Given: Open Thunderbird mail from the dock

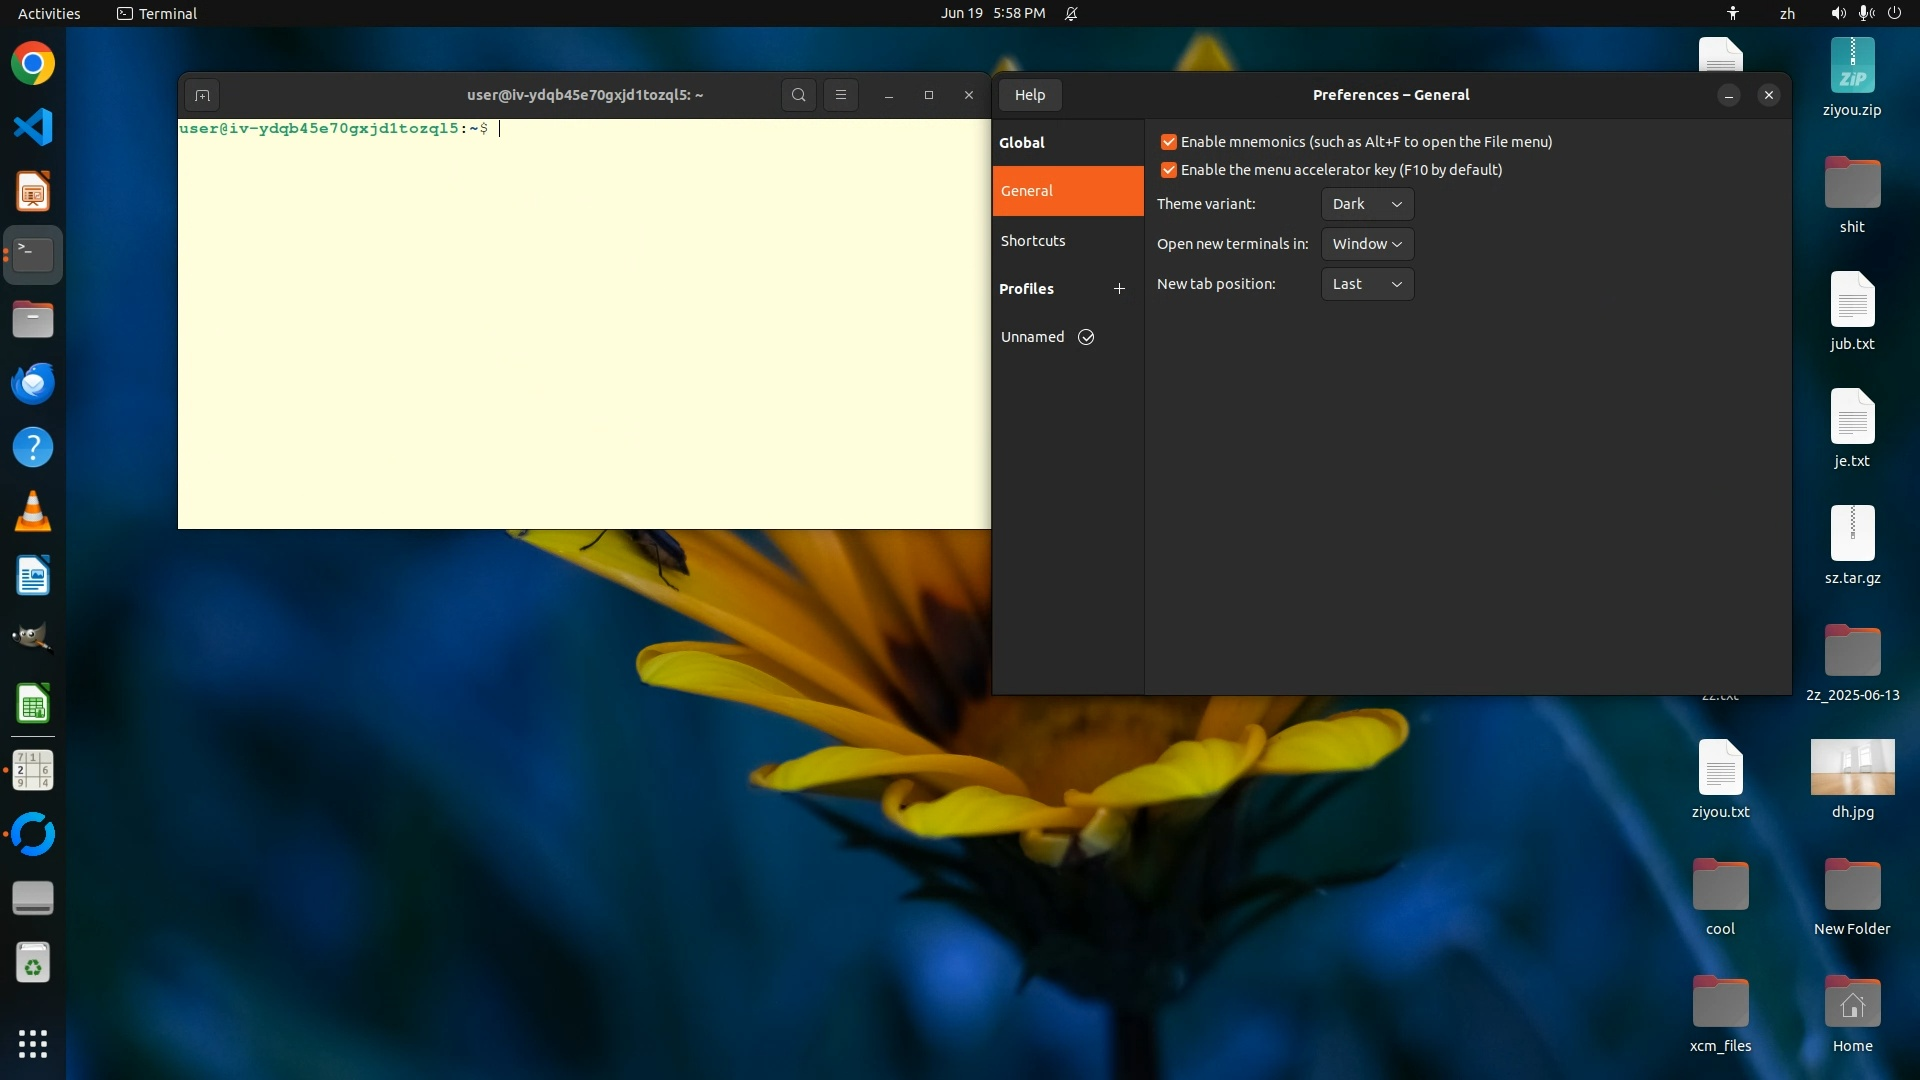Looking at the screenshot, I should point(33,384).
